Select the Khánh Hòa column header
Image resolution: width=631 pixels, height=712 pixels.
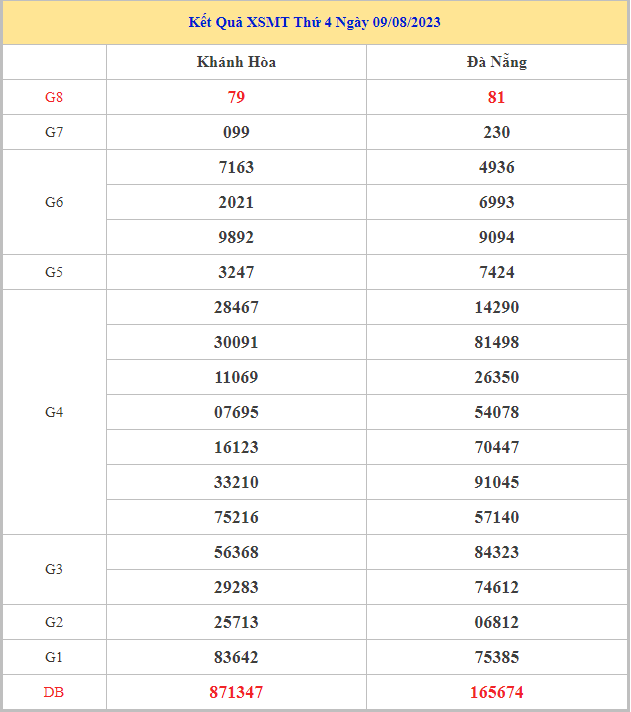[x=236, y=62]
